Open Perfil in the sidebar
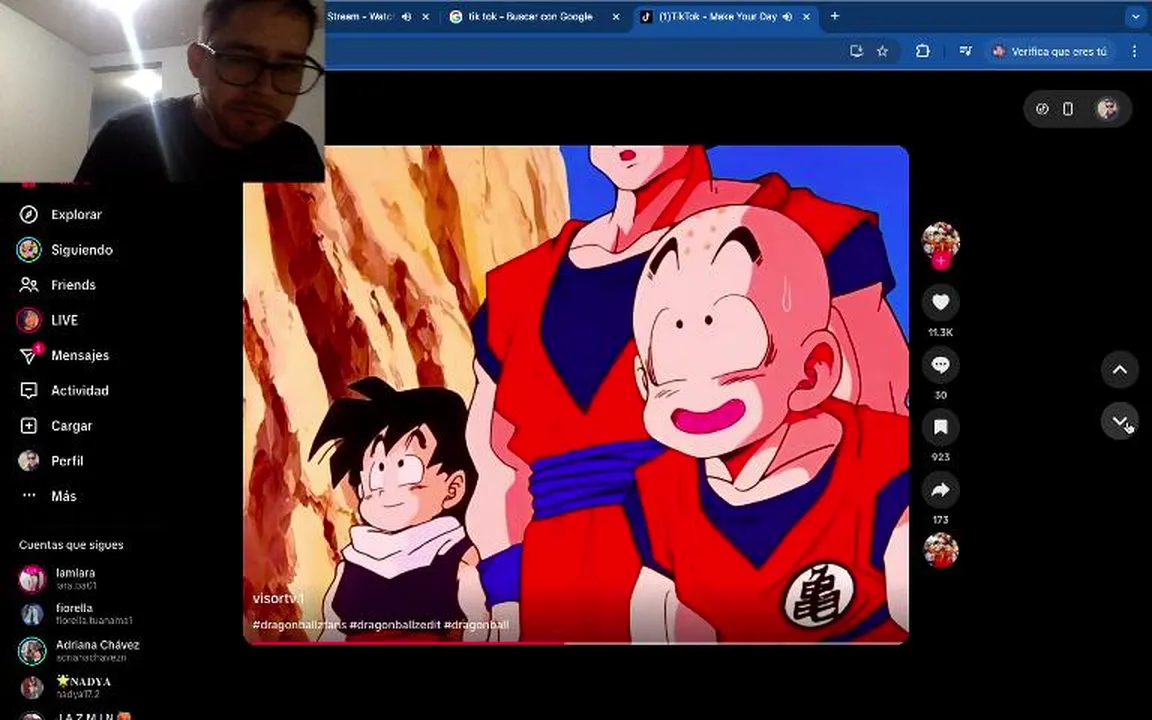The image size is (1152, 720). click(51, 461)
